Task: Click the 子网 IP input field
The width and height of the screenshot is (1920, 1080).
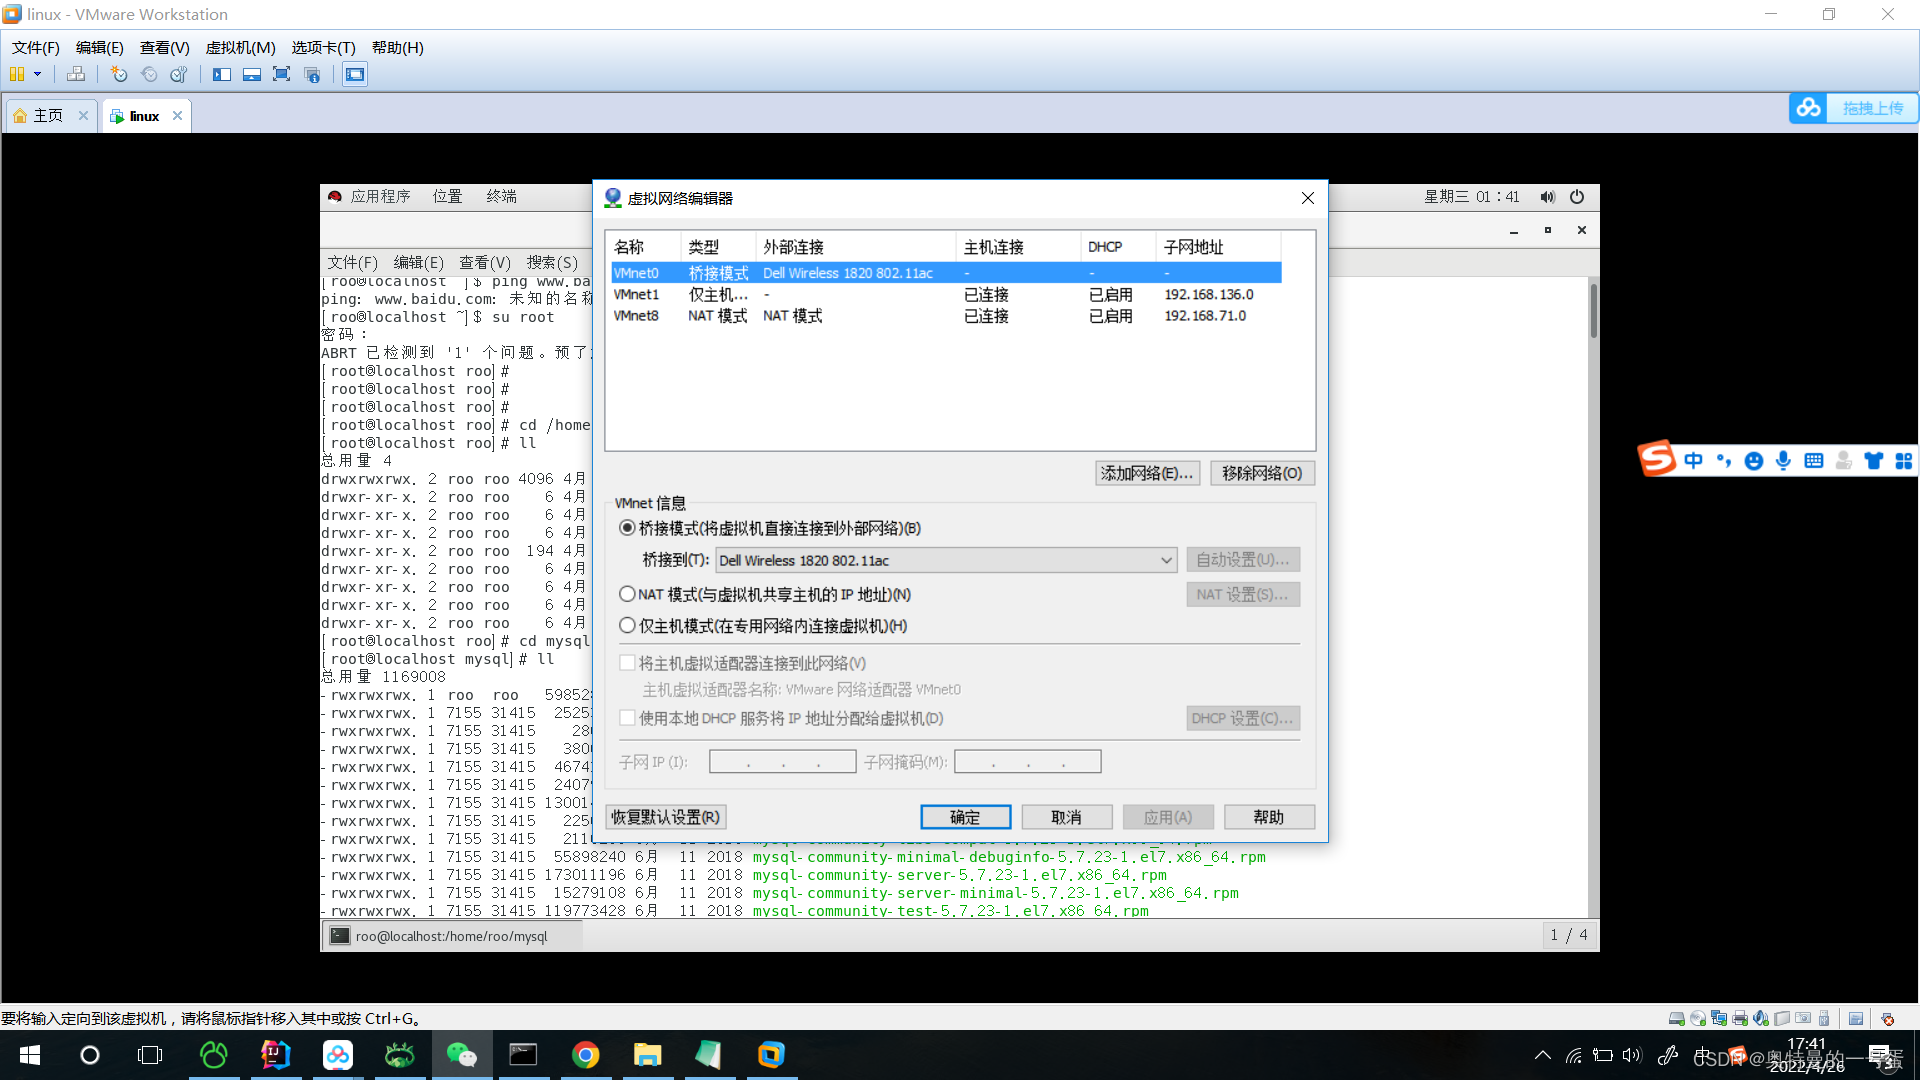Action: [782, 762]
